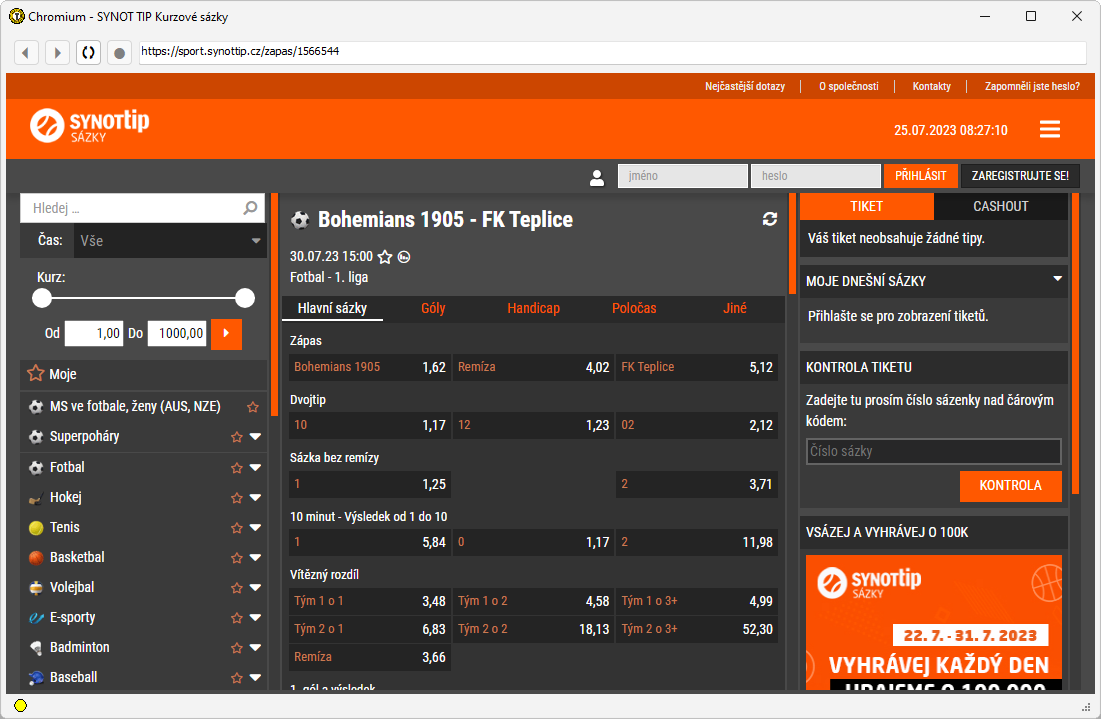The image size is (1101, 719).
Task: Click the browser forward arrow
Action: click(x=58, y=52)
